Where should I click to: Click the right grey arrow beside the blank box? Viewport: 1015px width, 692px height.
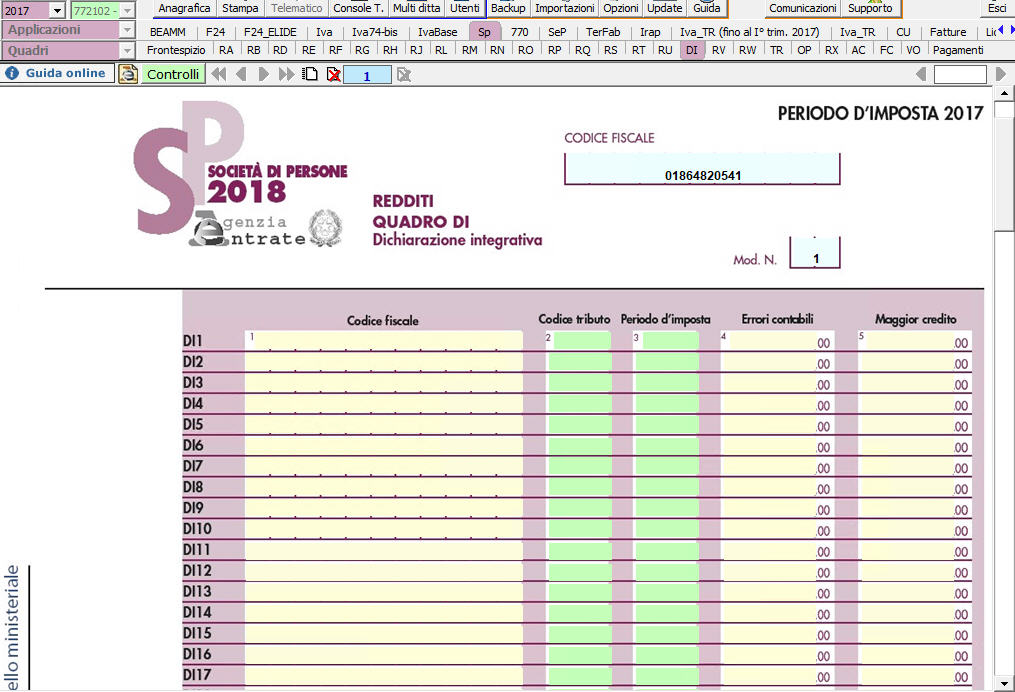pyautogui.click(x=1001, y=74)
